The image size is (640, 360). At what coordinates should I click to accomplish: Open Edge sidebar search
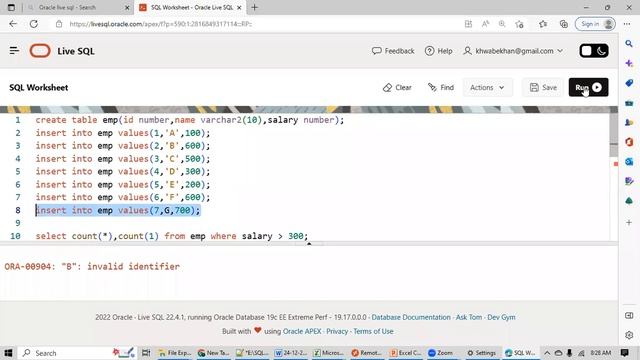pos(629,43)
